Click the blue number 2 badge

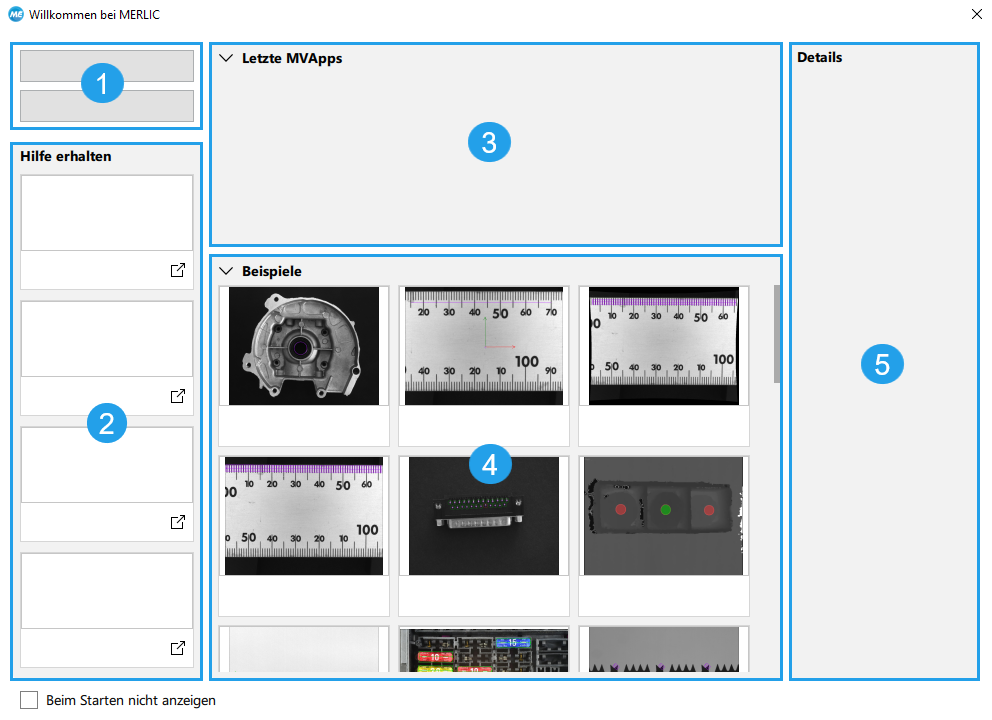point(107,425)
